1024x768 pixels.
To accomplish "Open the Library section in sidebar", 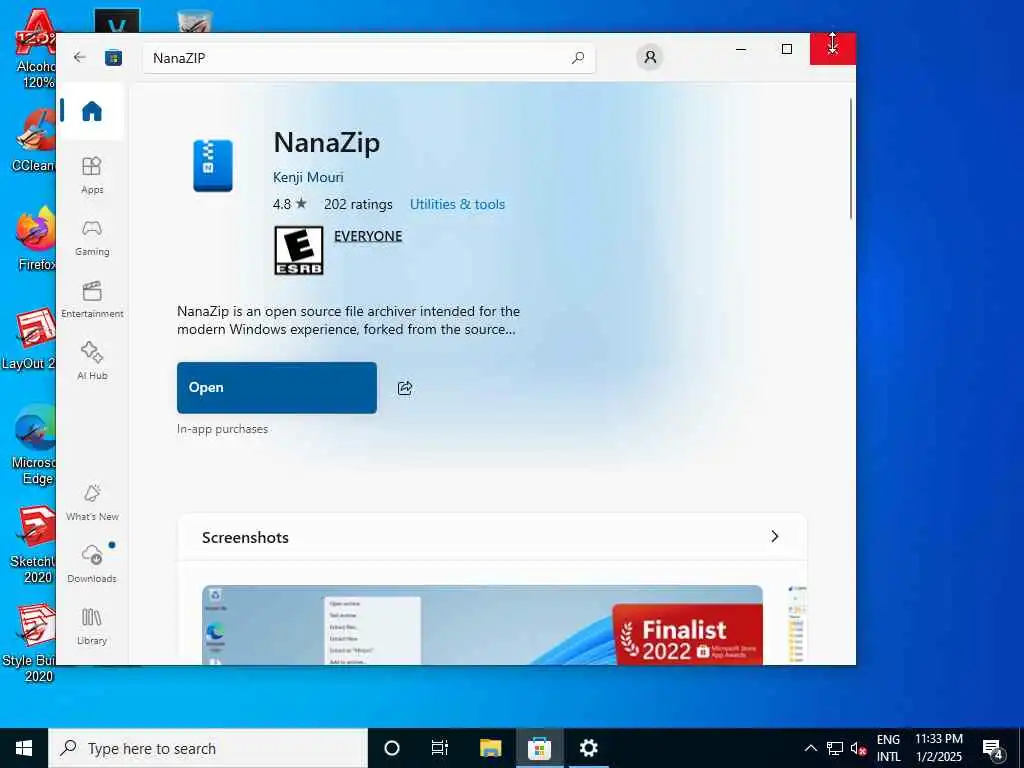I will click(x=92, y=626).
